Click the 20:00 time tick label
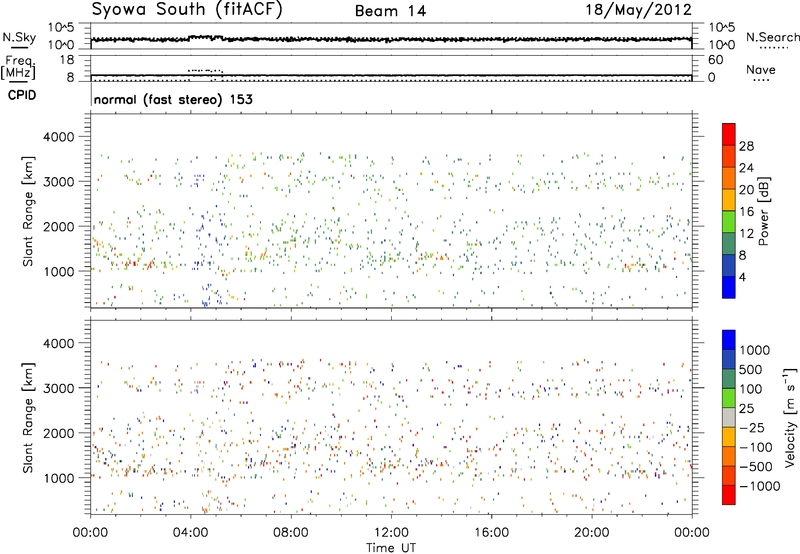 coord(592,533)
